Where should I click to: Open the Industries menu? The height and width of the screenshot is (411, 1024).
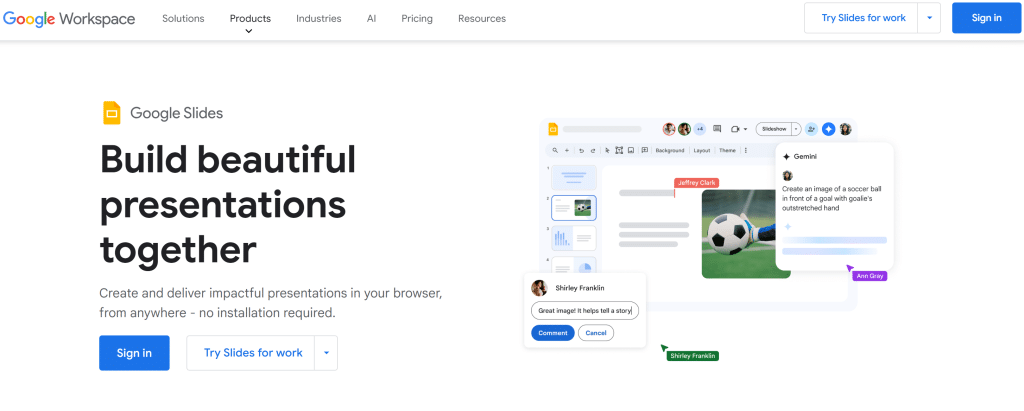[x=319, y=18]
